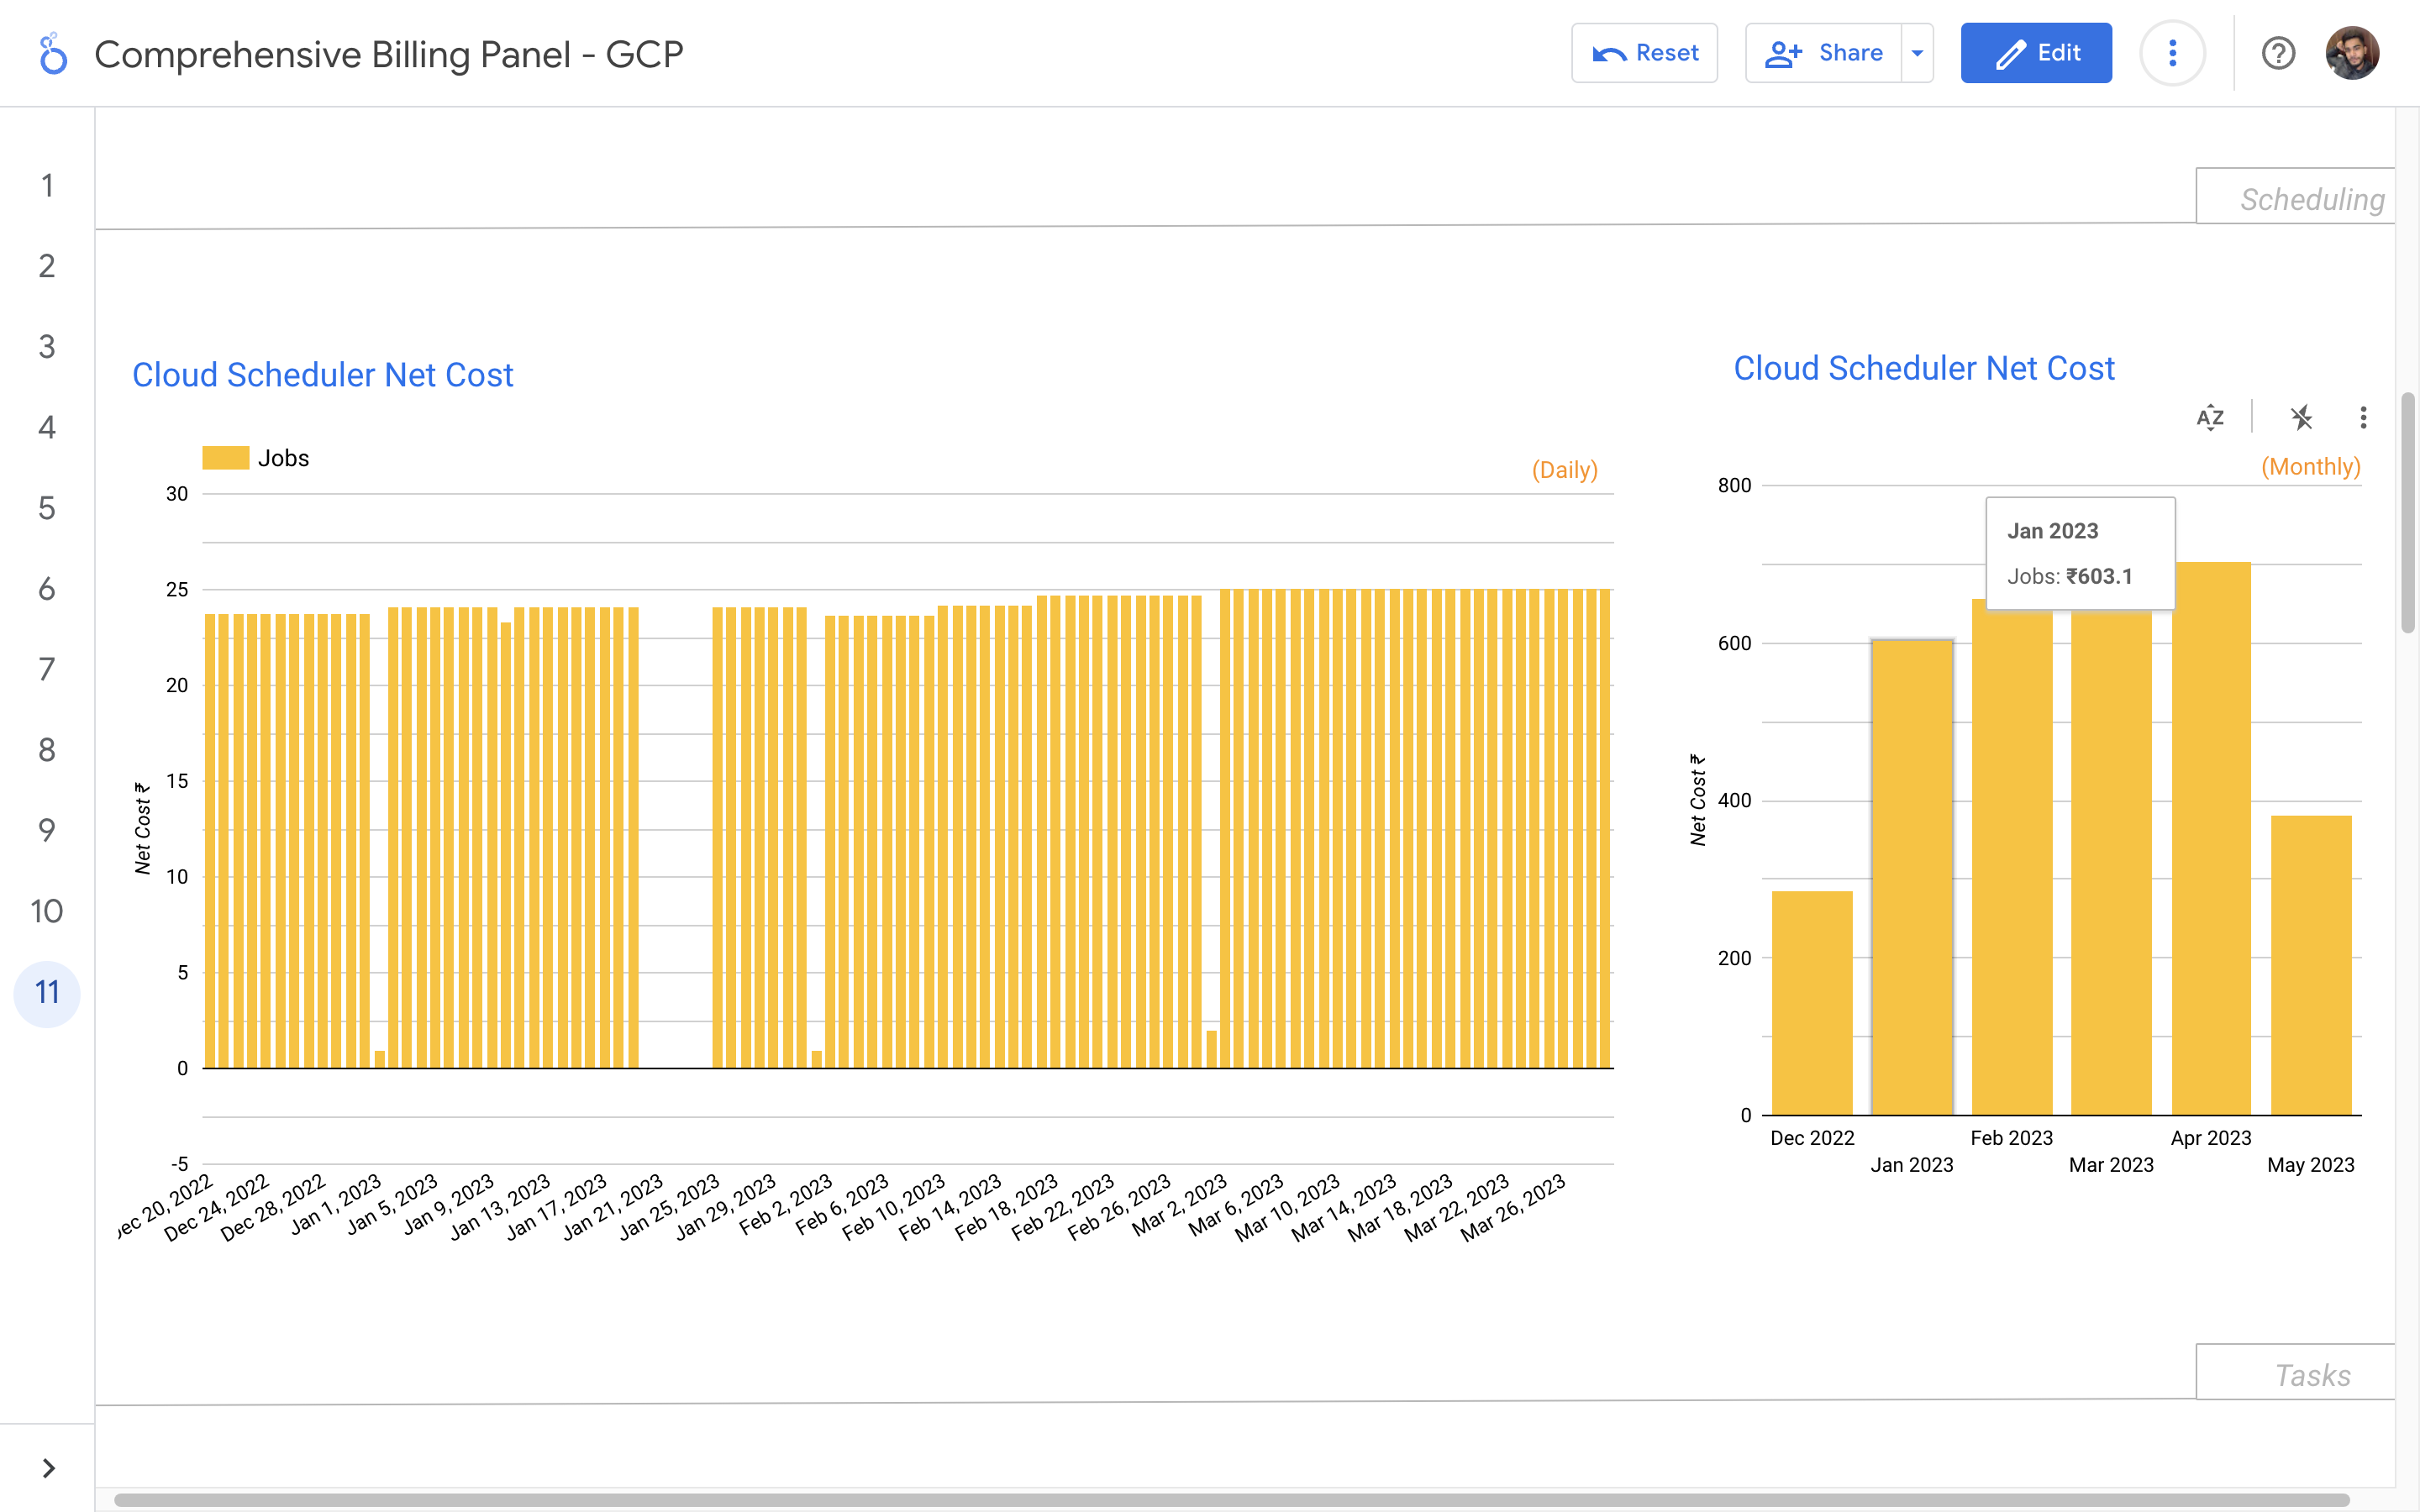Open the user account avatar
The height and width of the screenshot is (1512, 2420).
click(2351, 53)
